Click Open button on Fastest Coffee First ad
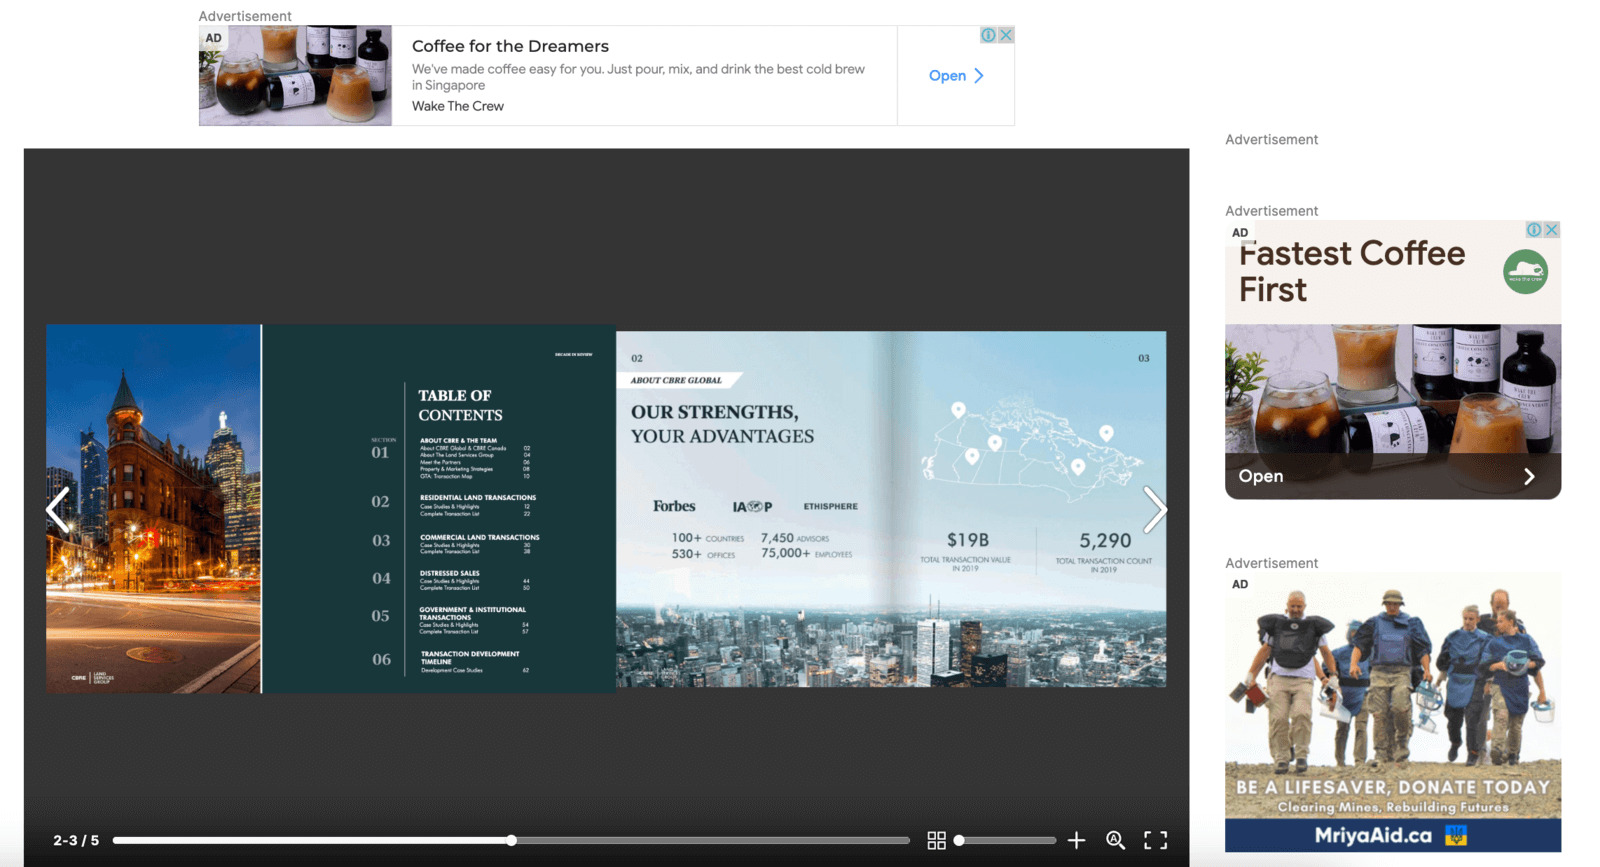Screen dimensions: 1600x867 tap(1393, 476)
